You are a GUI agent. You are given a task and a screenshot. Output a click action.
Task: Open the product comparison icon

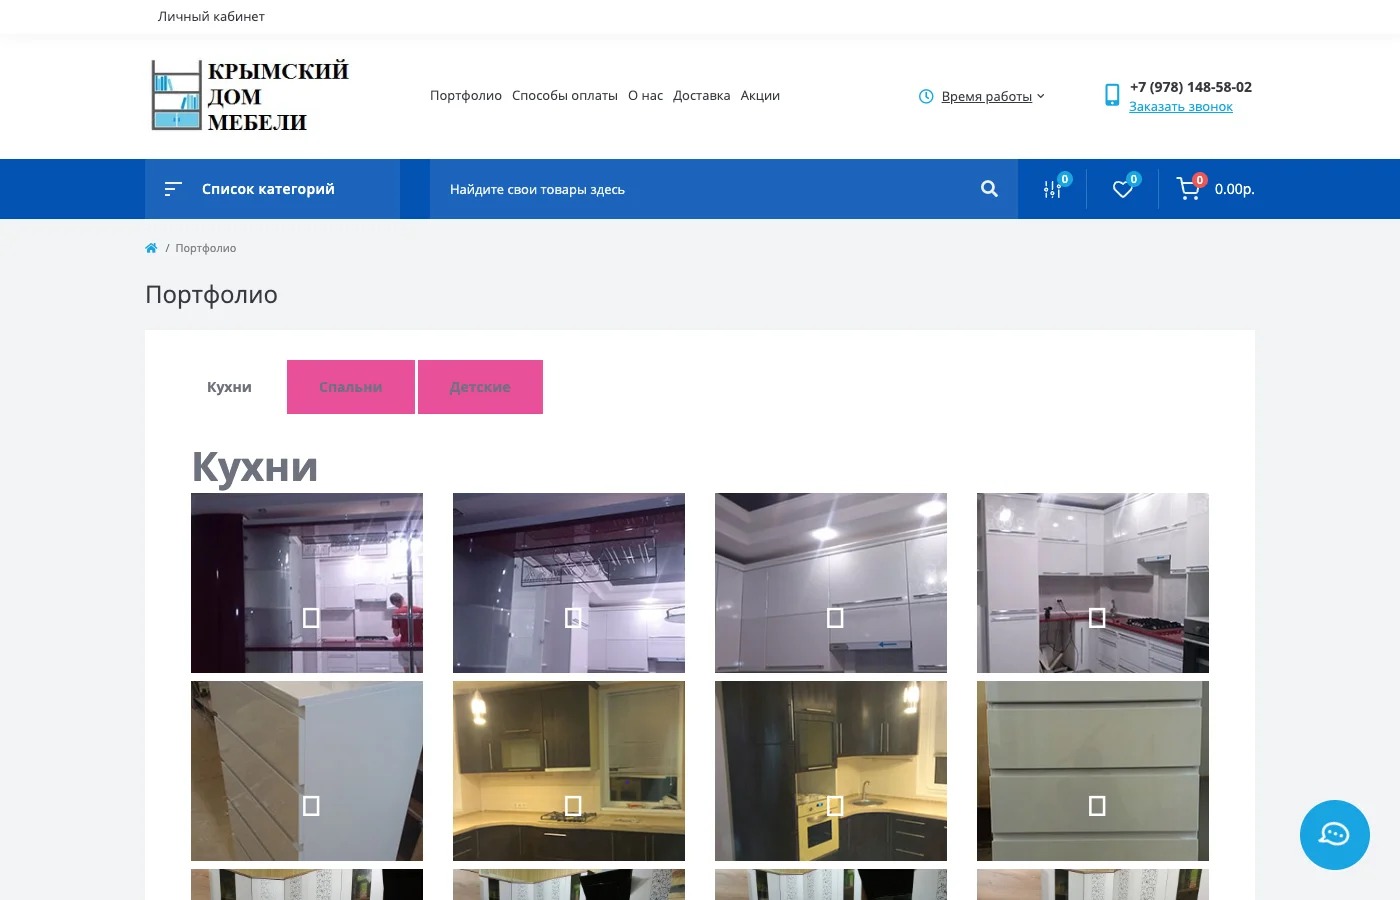[x=1053, y=189]
